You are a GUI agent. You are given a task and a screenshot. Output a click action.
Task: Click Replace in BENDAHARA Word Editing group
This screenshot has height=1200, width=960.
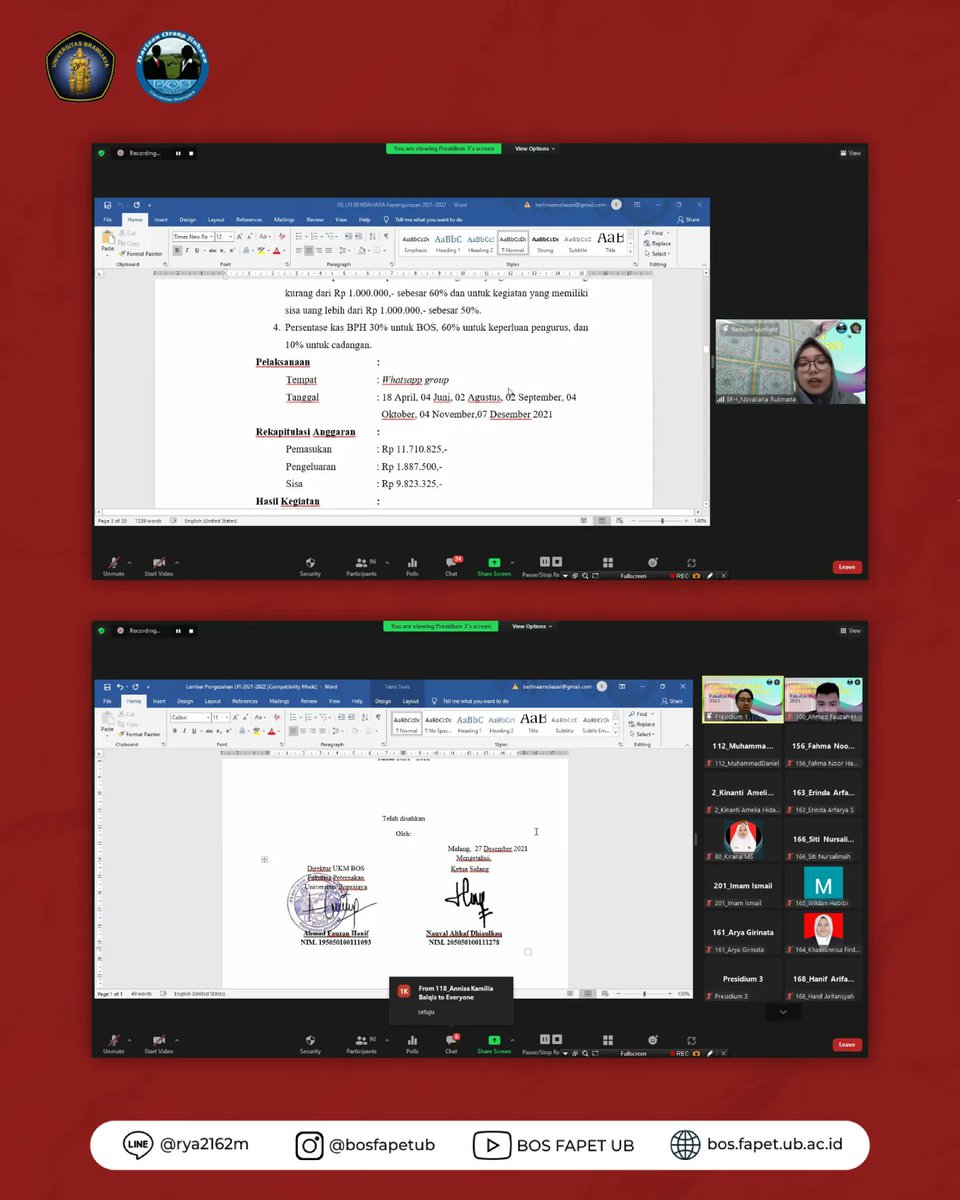tap(656, 243)
